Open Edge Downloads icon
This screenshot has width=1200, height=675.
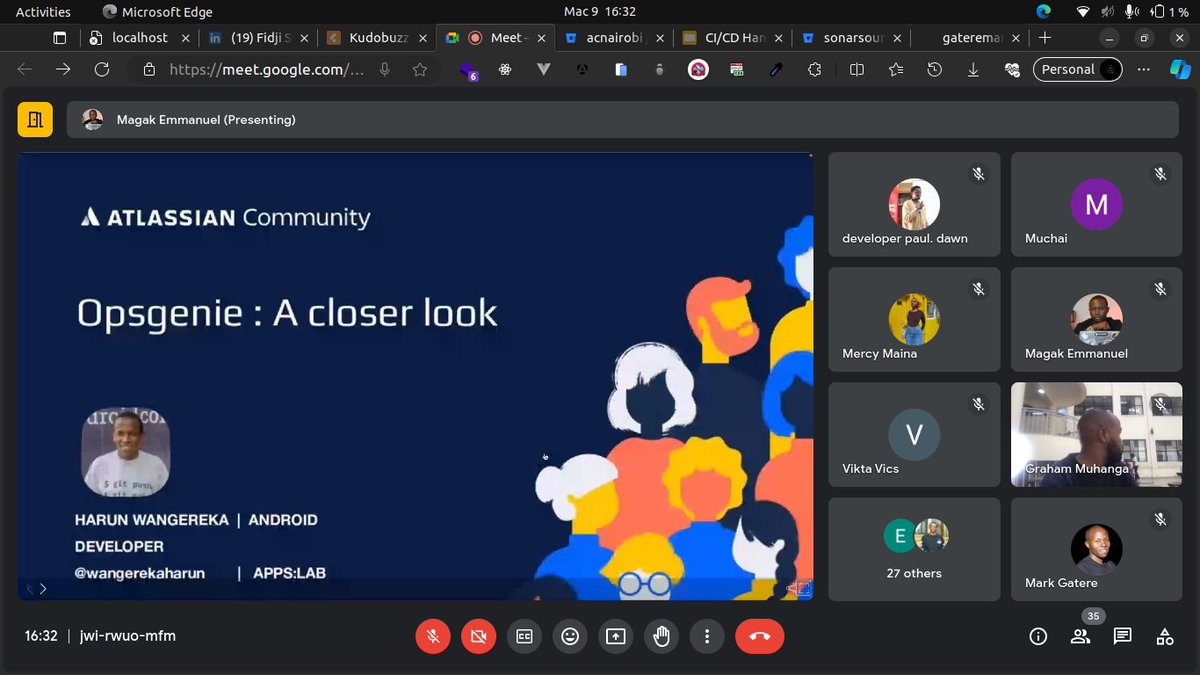tap(973, 69)
